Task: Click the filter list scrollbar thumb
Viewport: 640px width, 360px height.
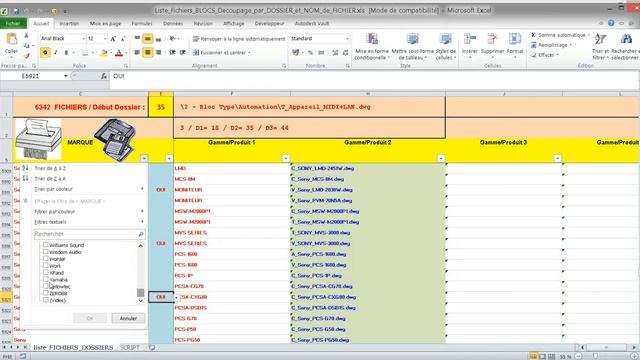Action: coord(140,293)
